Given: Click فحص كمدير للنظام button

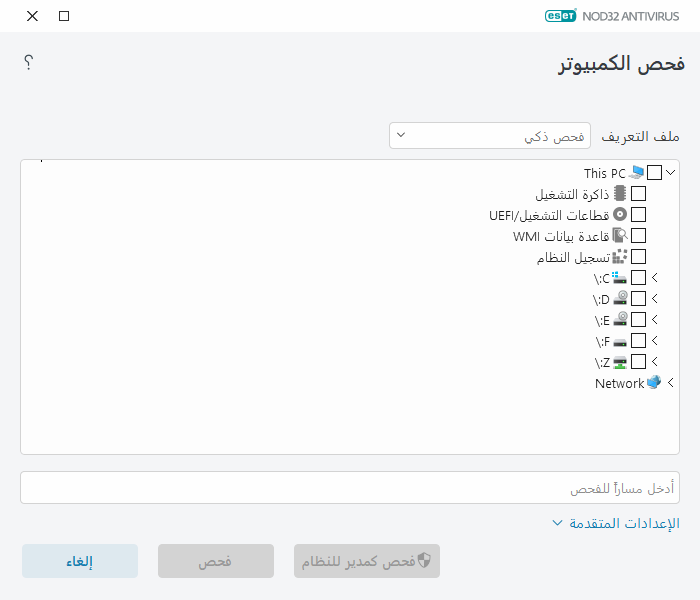Looking at the screenshot, I should (x=367, y=561).
